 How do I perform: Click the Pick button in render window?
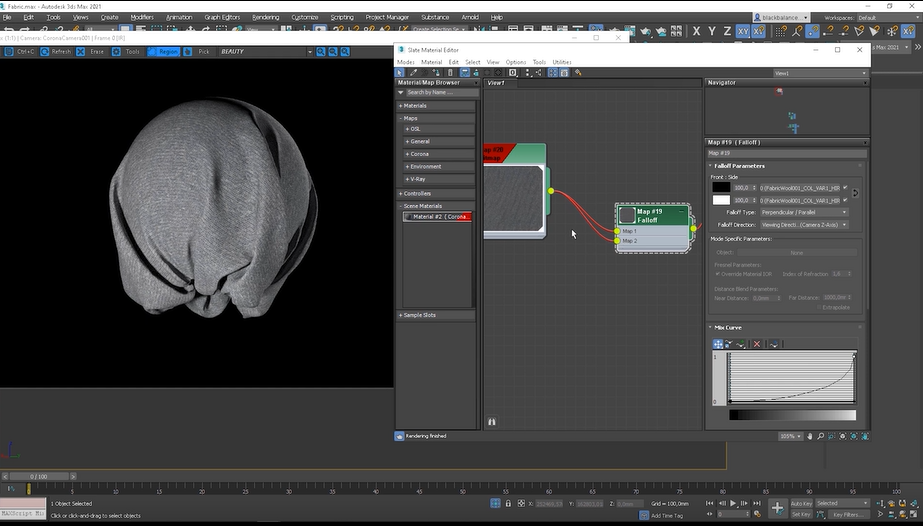point(204,52)
